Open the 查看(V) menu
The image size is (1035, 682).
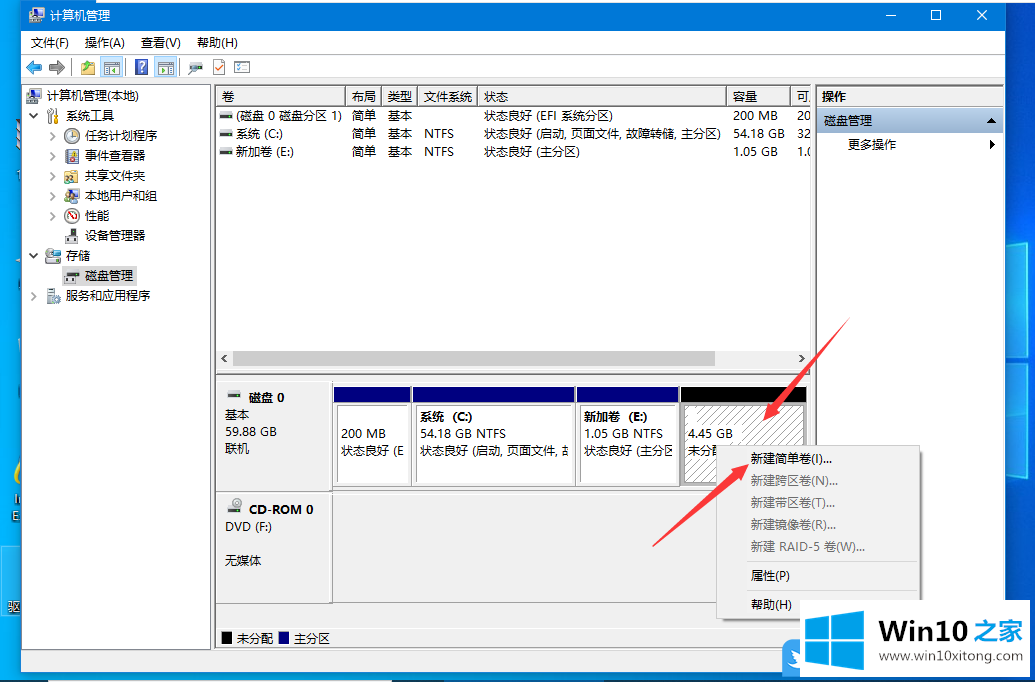coord(161,43)
